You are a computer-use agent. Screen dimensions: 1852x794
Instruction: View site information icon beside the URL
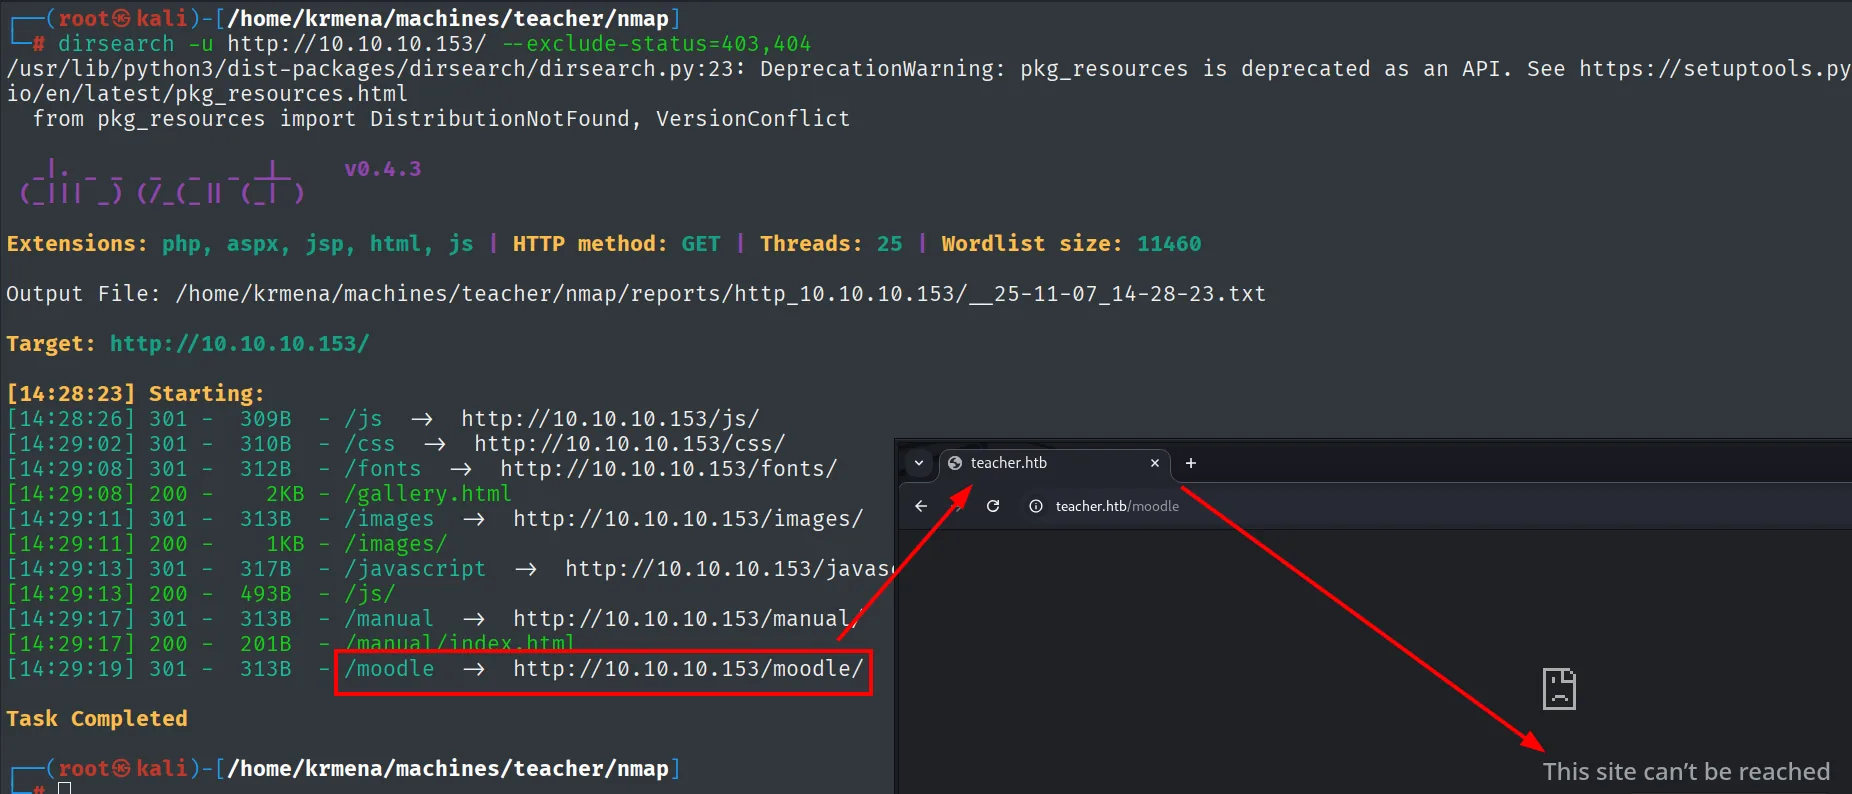(1036, 506)
